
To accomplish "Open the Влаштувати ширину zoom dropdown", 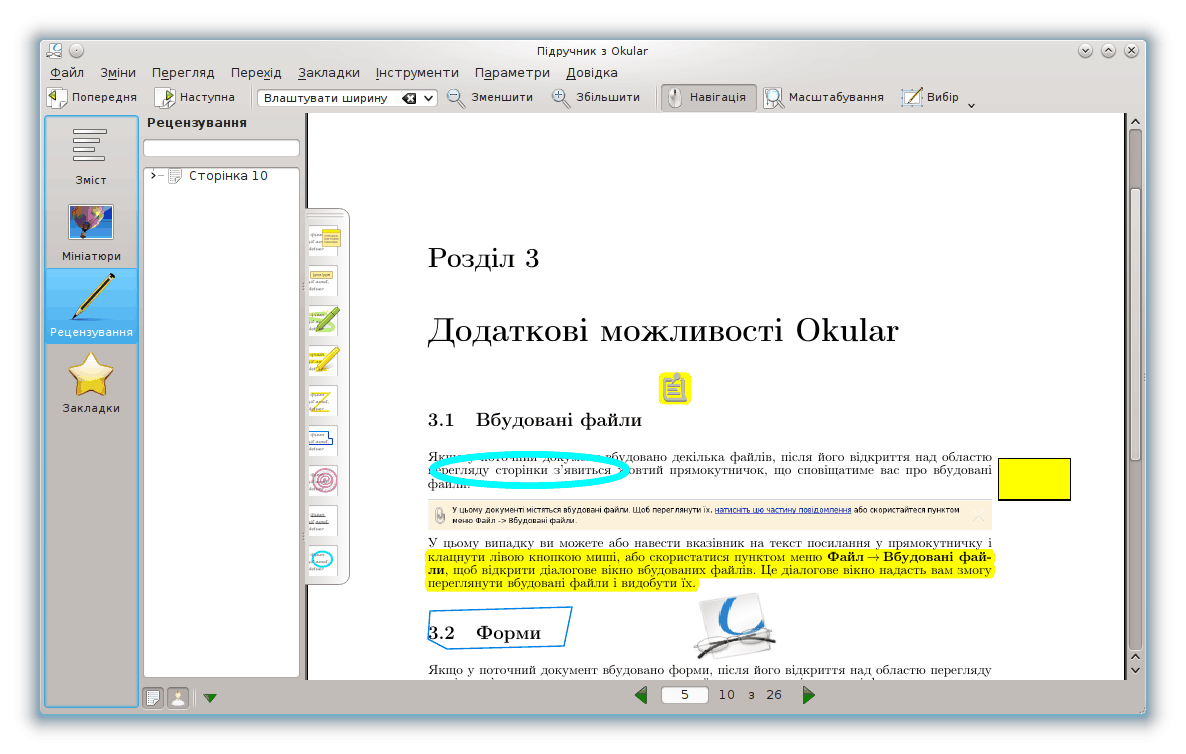I will click(429, 98).
